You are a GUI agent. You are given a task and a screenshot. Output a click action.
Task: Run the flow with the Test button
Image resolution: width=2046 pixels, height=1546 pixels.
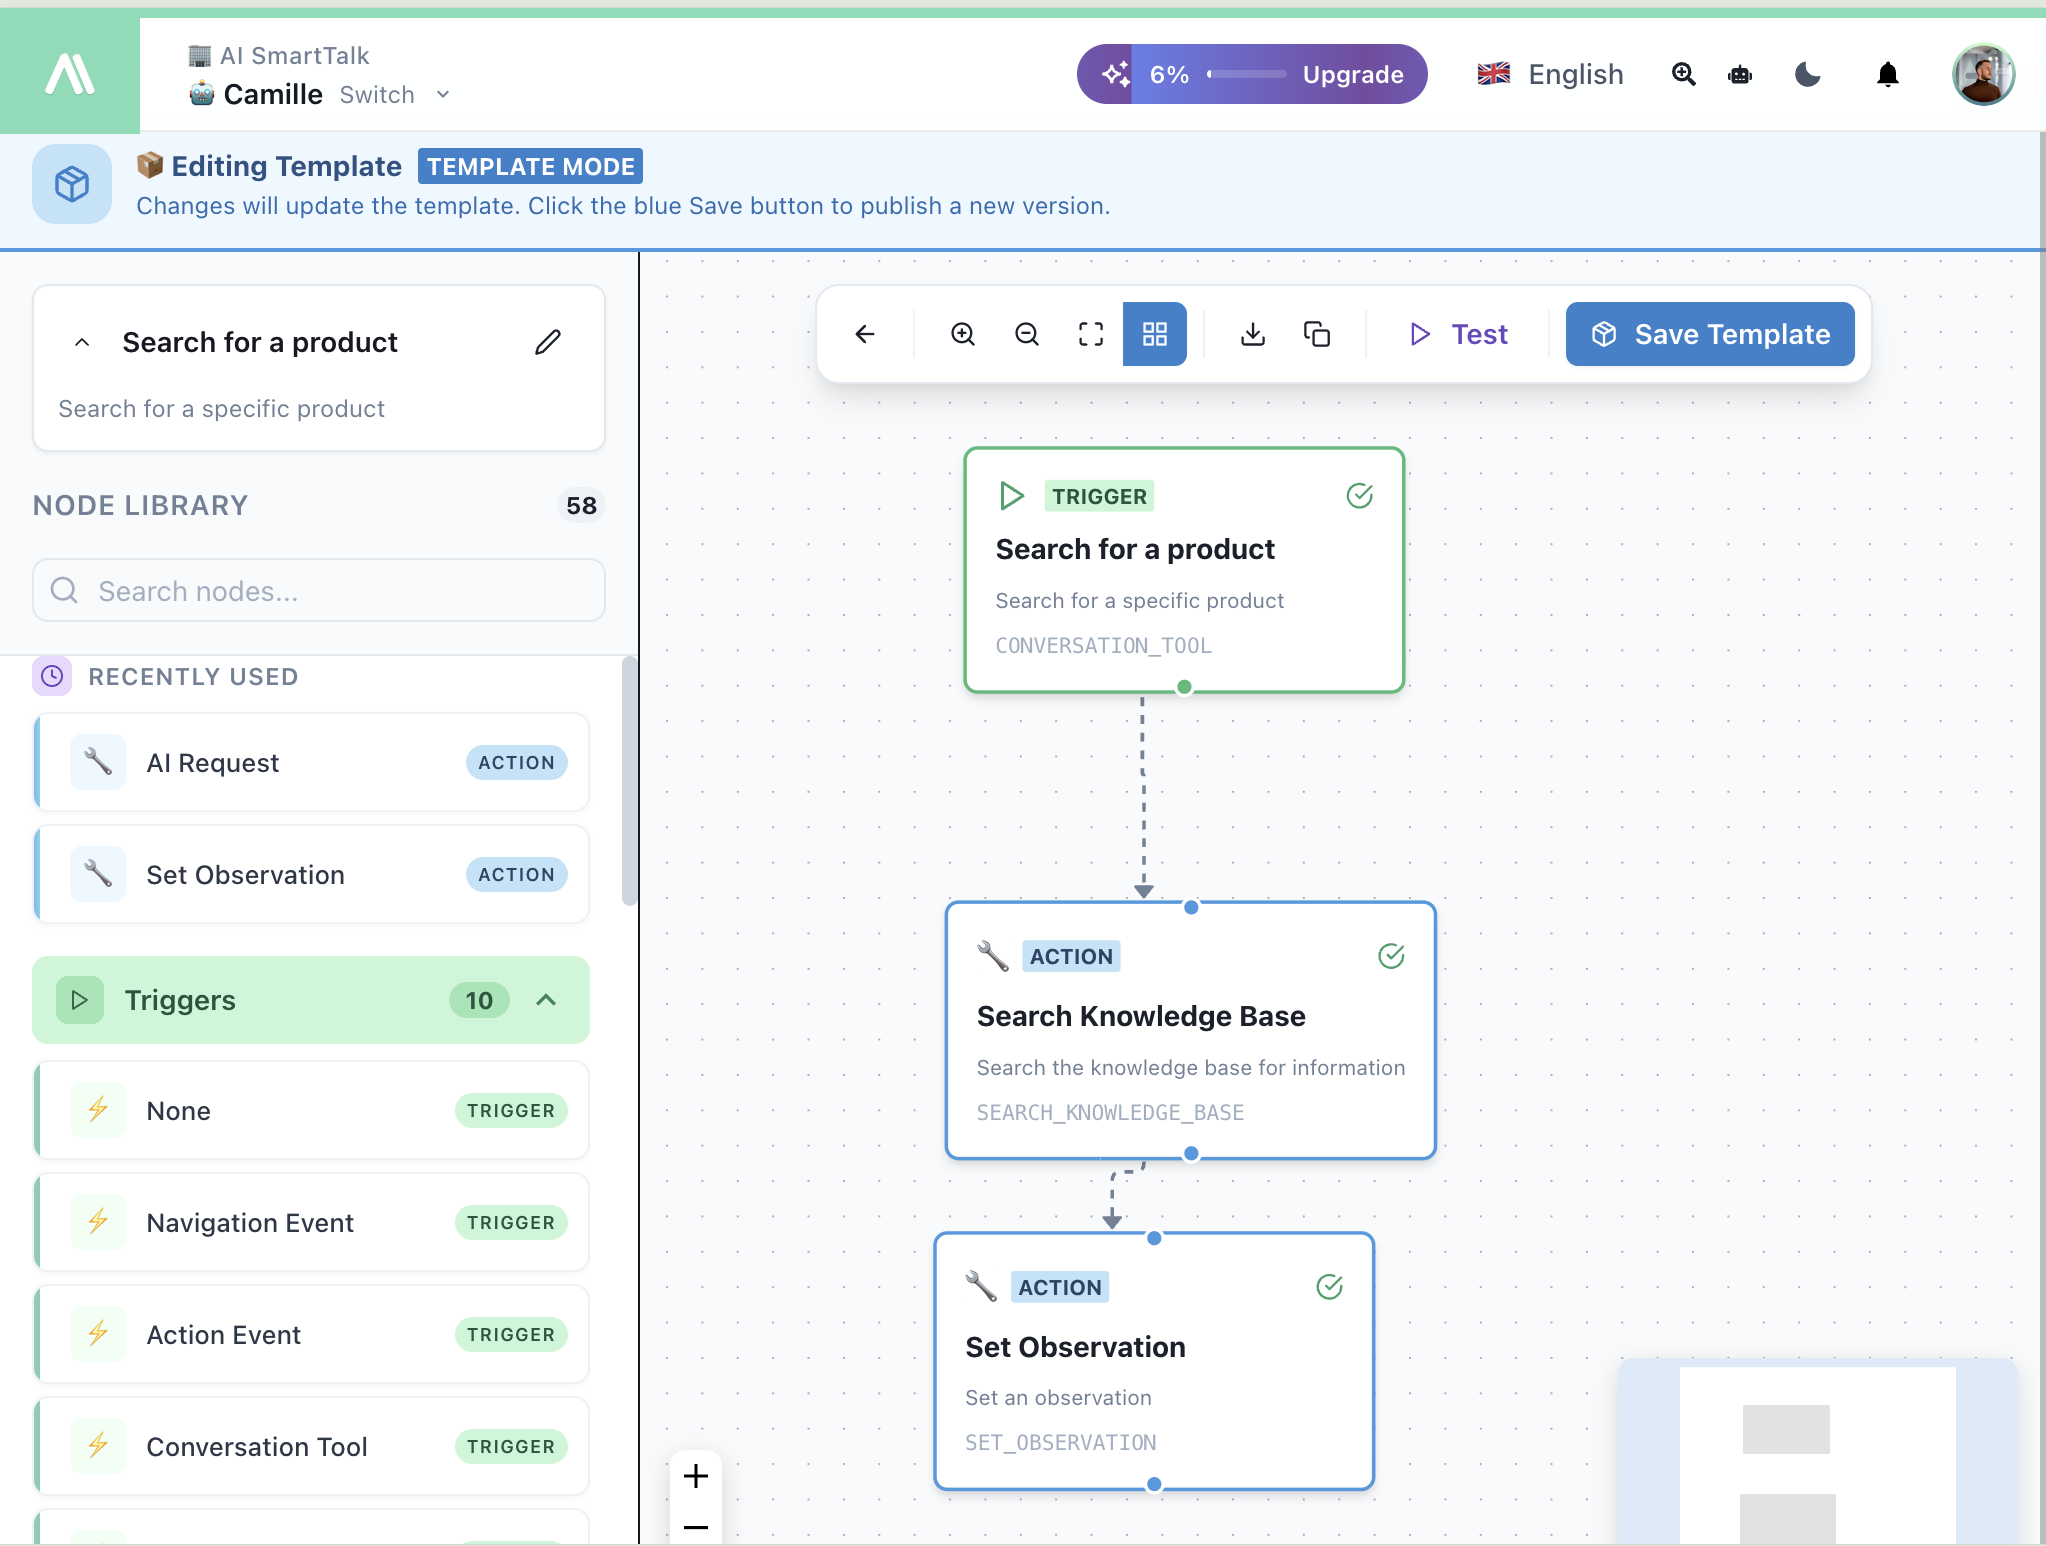[1458, 334]
